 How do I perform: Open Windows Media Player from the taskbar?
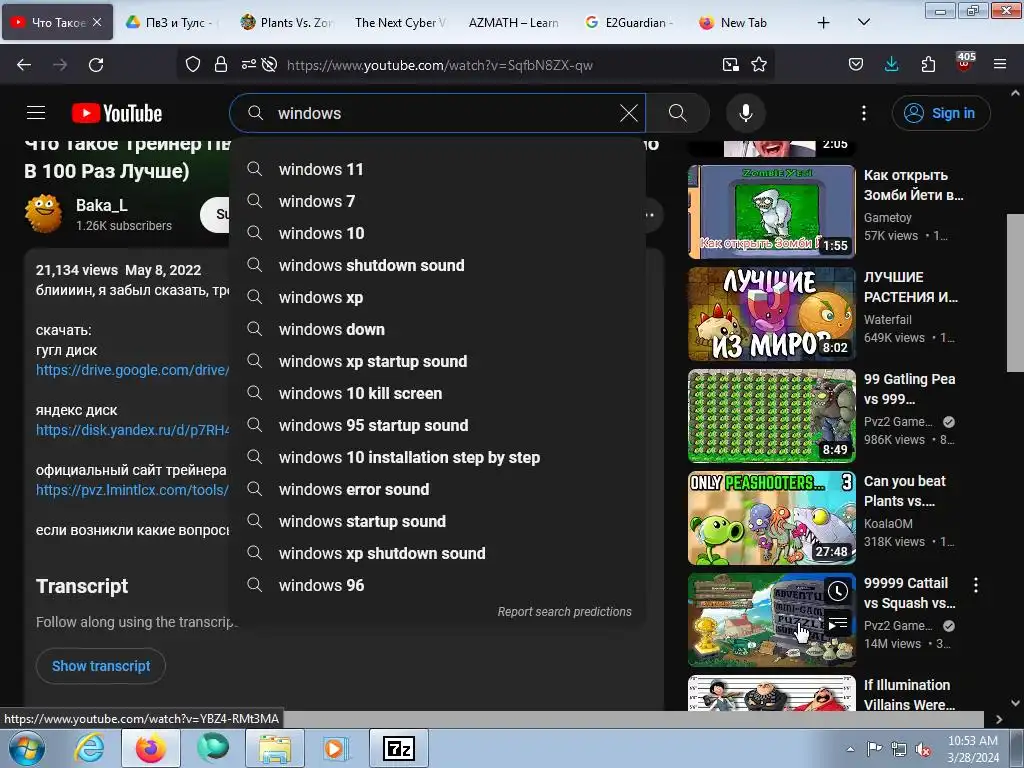pos(336,748)
